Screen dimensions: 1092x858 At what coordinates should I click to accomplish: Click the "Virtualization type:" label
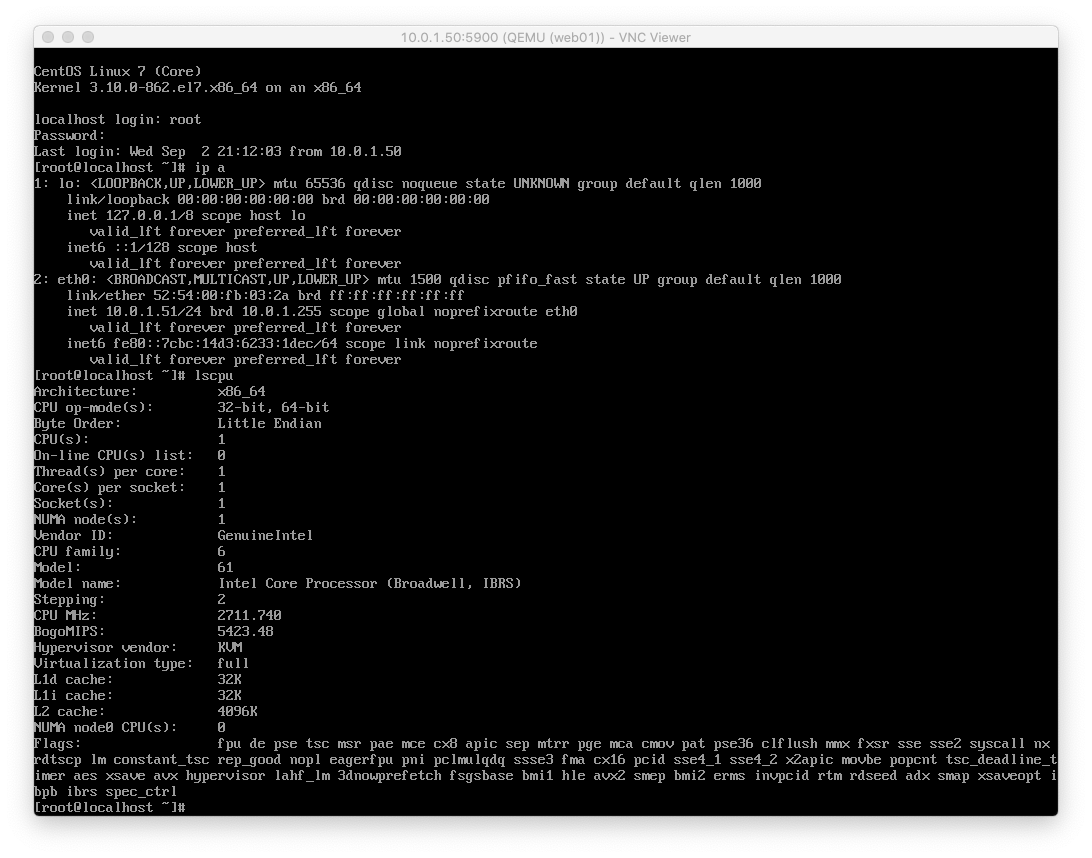114,664
